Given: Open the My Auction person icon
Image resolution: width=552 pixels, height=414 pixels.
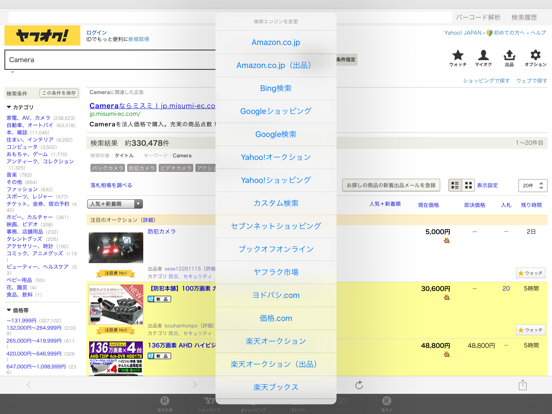Looking at the screenshot, I should coord(483,58).
